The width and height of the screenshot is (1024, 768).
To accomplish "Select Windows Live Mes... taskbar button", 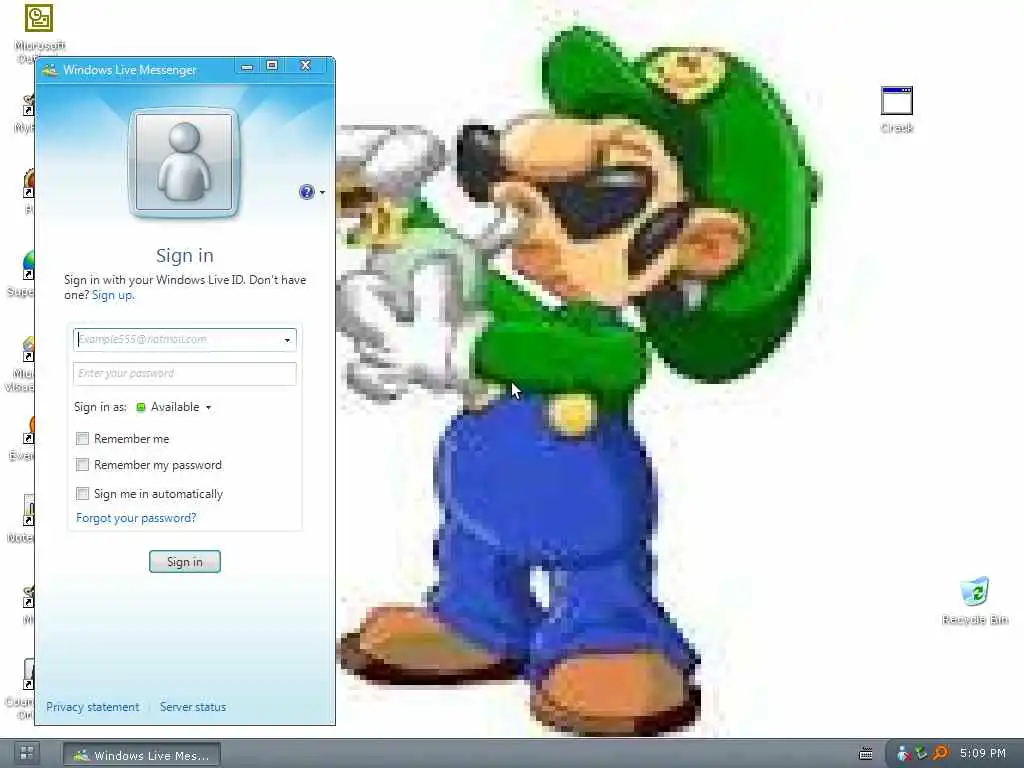I will tap(142, 755).
